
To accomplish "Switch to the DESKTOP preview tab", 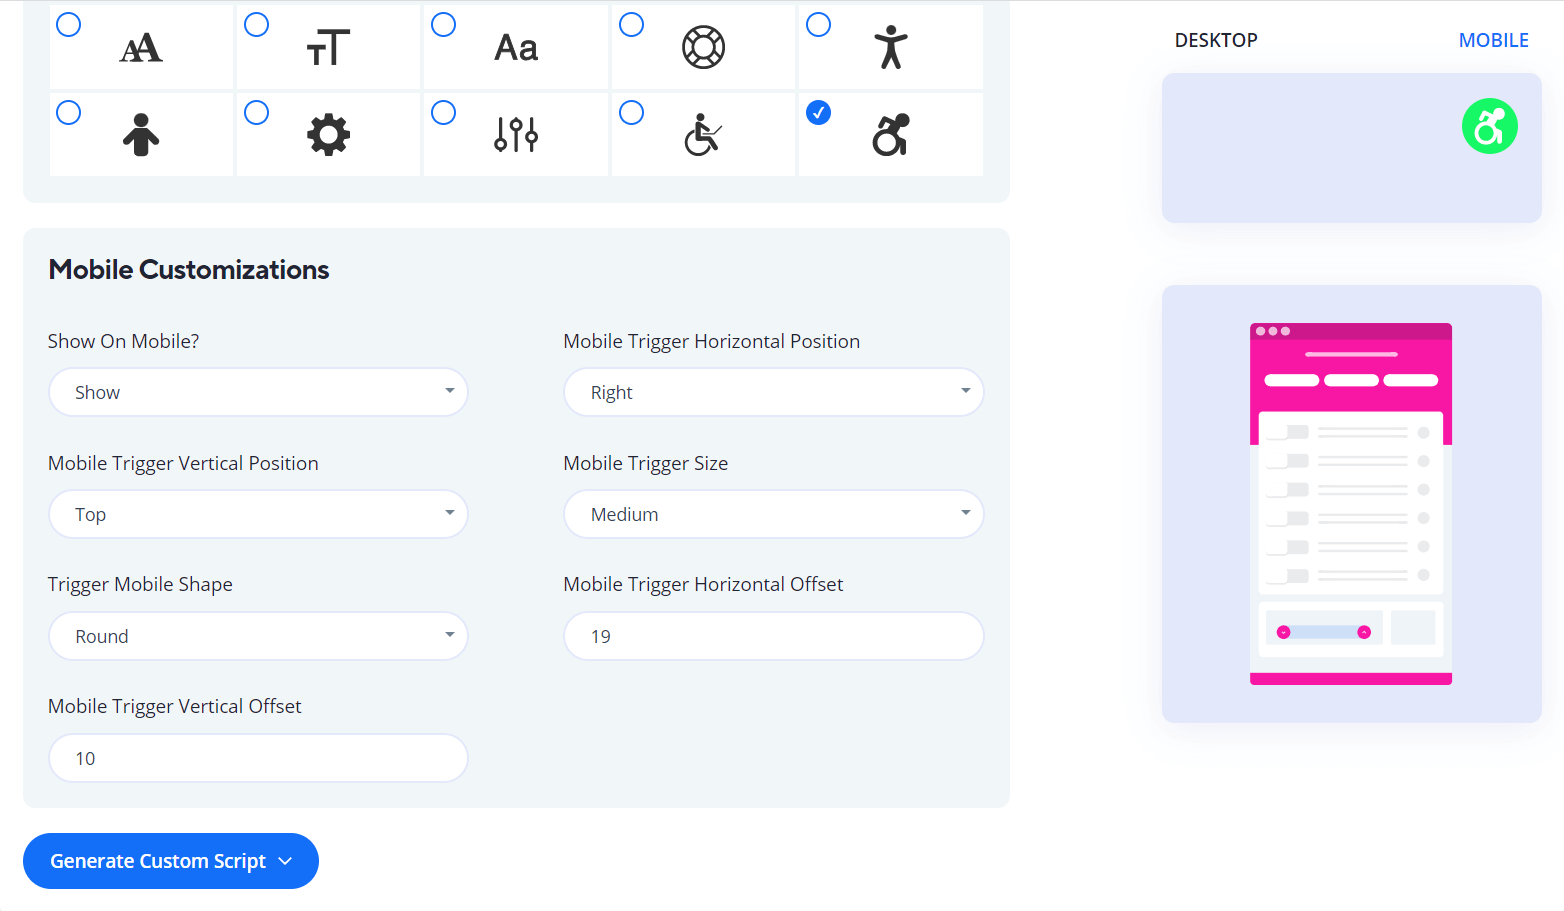I will coord(1216,41).
